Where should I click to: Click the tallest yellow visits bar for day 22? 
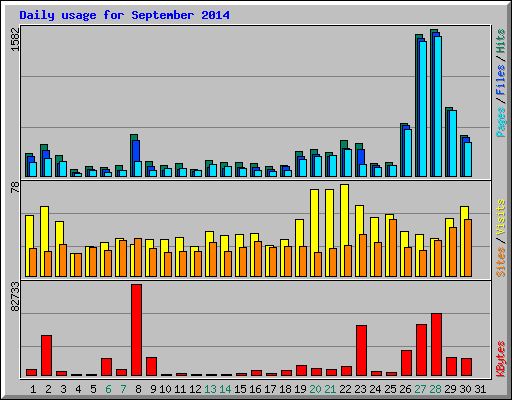(344, 215)
